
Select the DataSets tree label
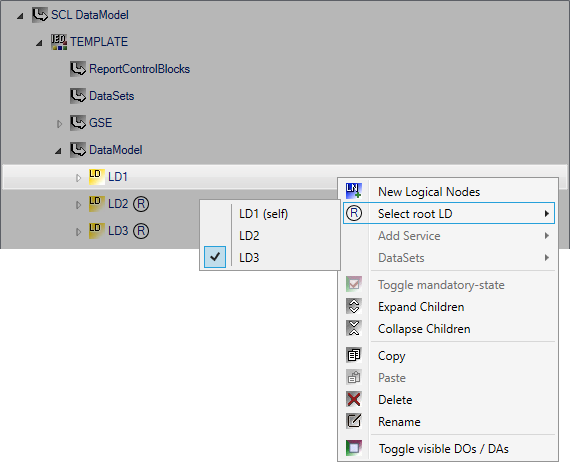pyautogui.click(x=111, y=96)
